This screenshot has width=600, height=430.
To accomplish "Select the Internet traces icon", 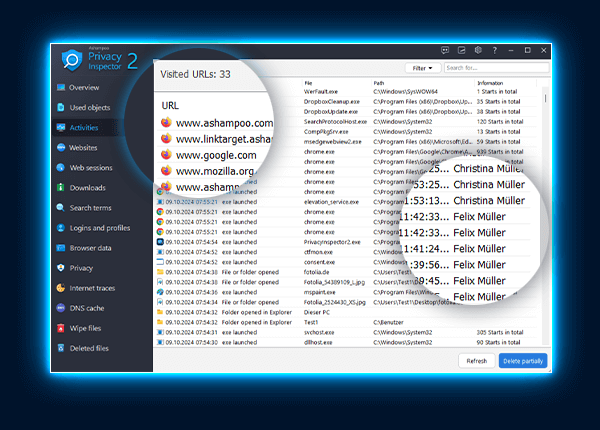I will click(x=62, y=288).
